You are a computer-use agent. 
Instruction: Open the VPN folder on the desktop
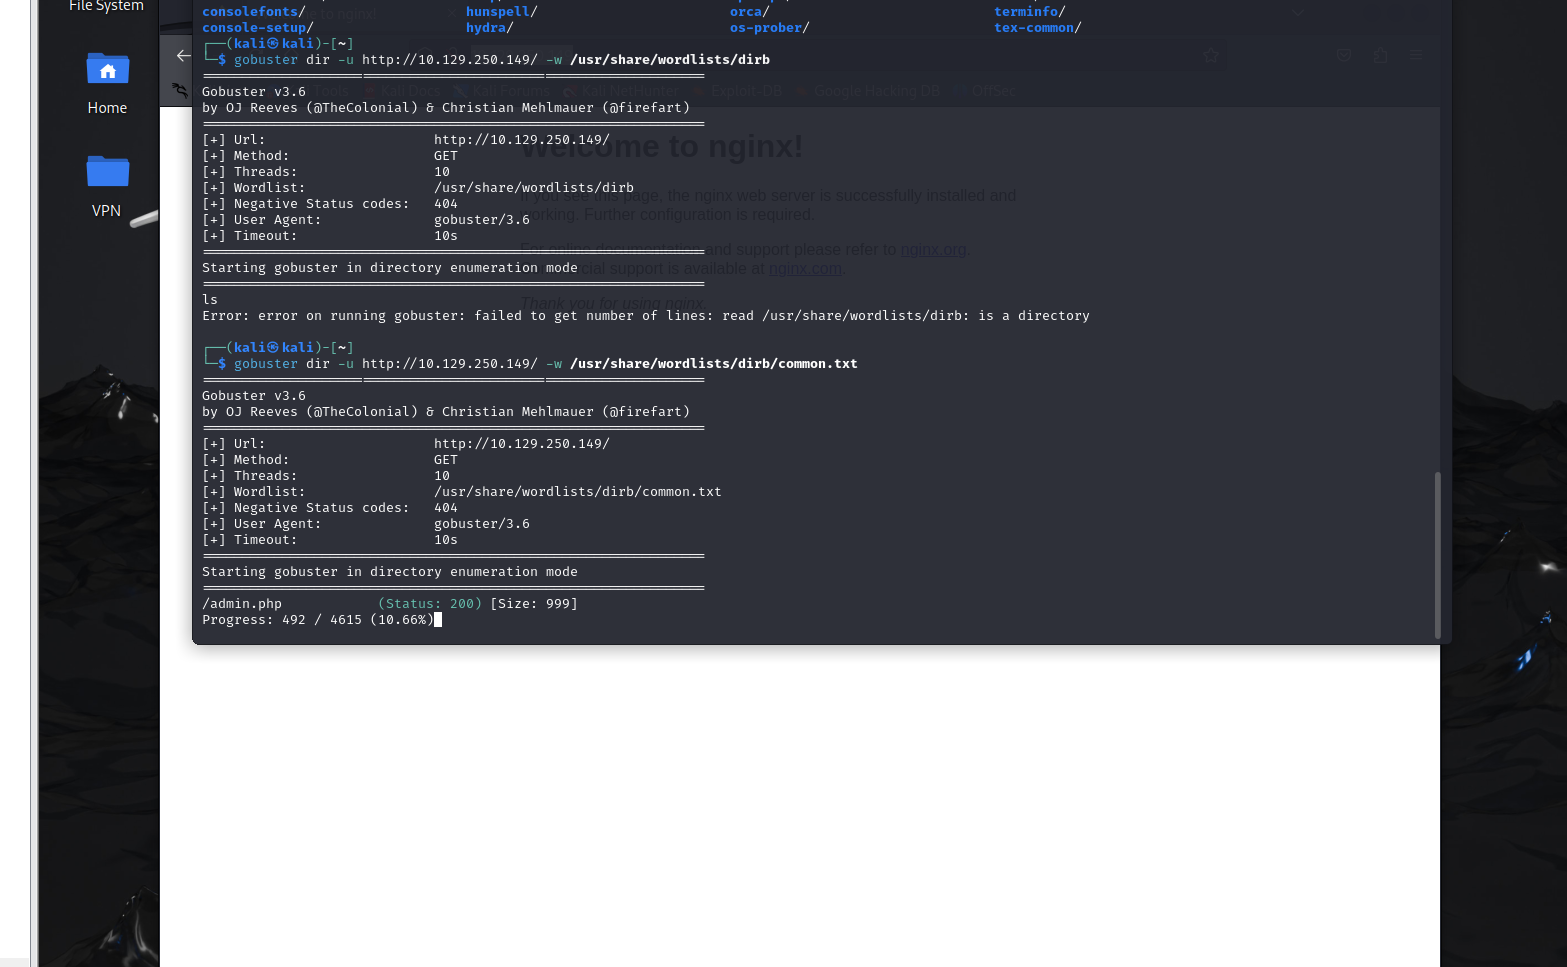point(107,186)
